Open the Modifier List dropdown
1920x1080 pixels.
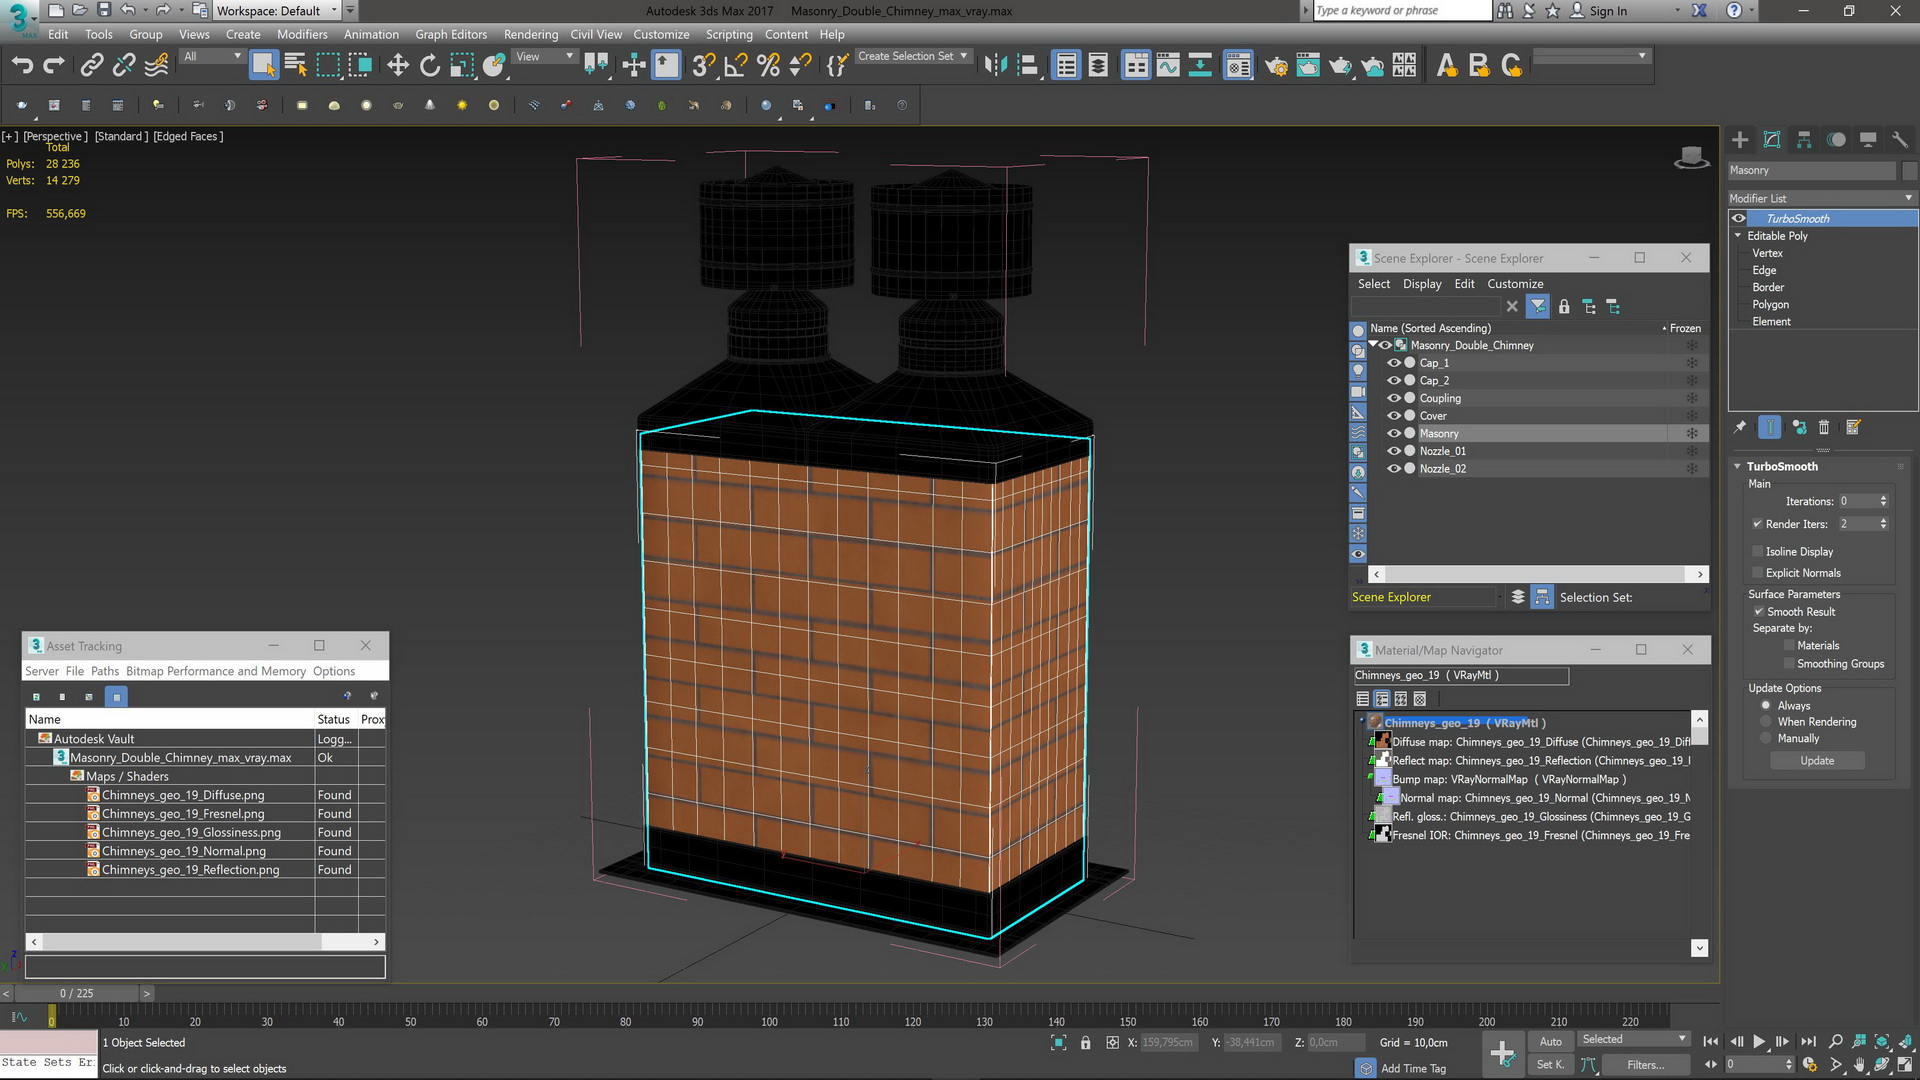point(1822,198)
